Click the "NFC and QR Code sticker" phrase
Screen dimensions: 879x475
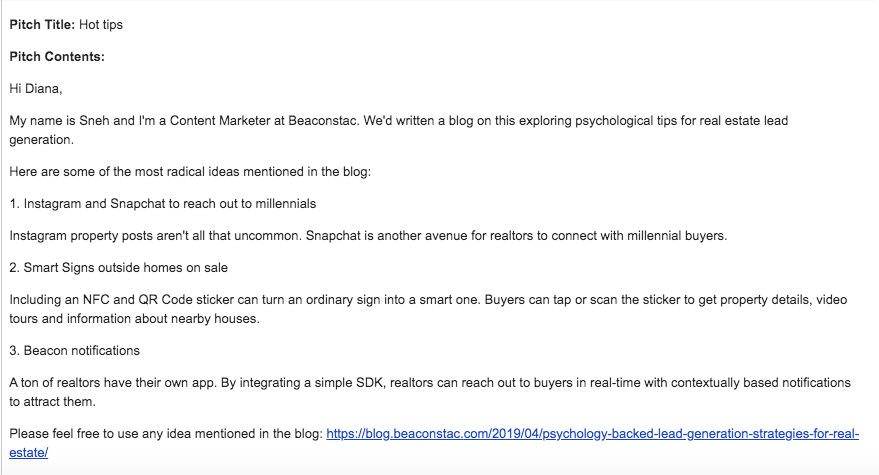[158, 299]
